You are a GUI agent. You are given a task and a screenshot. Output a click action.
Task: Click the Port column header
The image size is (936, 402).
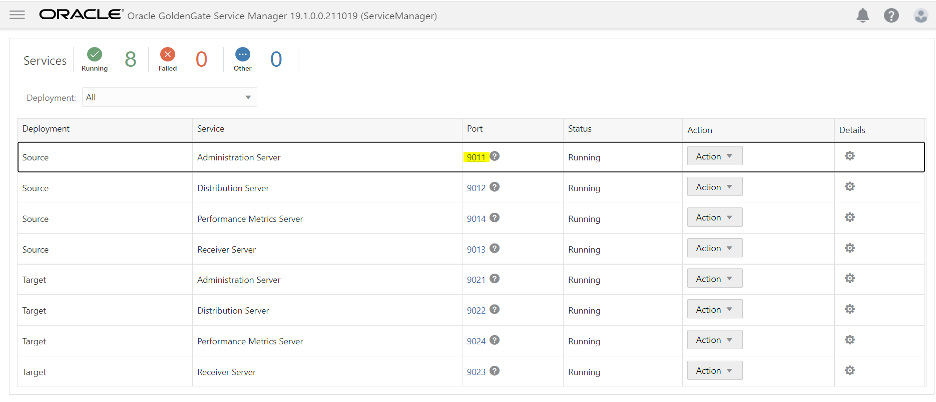pyautogui.click(x=475, y=129)
